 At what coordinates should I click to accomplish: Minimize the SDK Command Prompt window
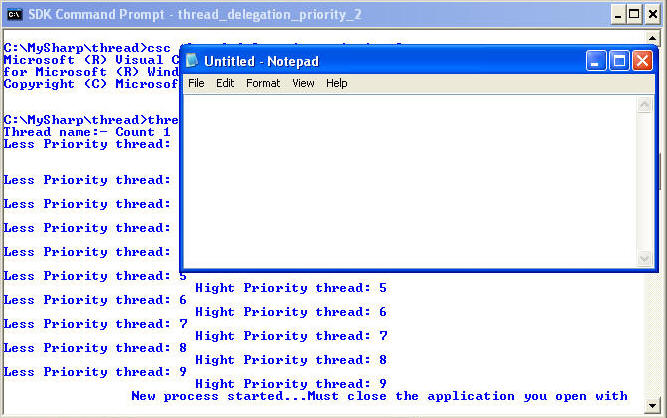(x=620, y=14)
